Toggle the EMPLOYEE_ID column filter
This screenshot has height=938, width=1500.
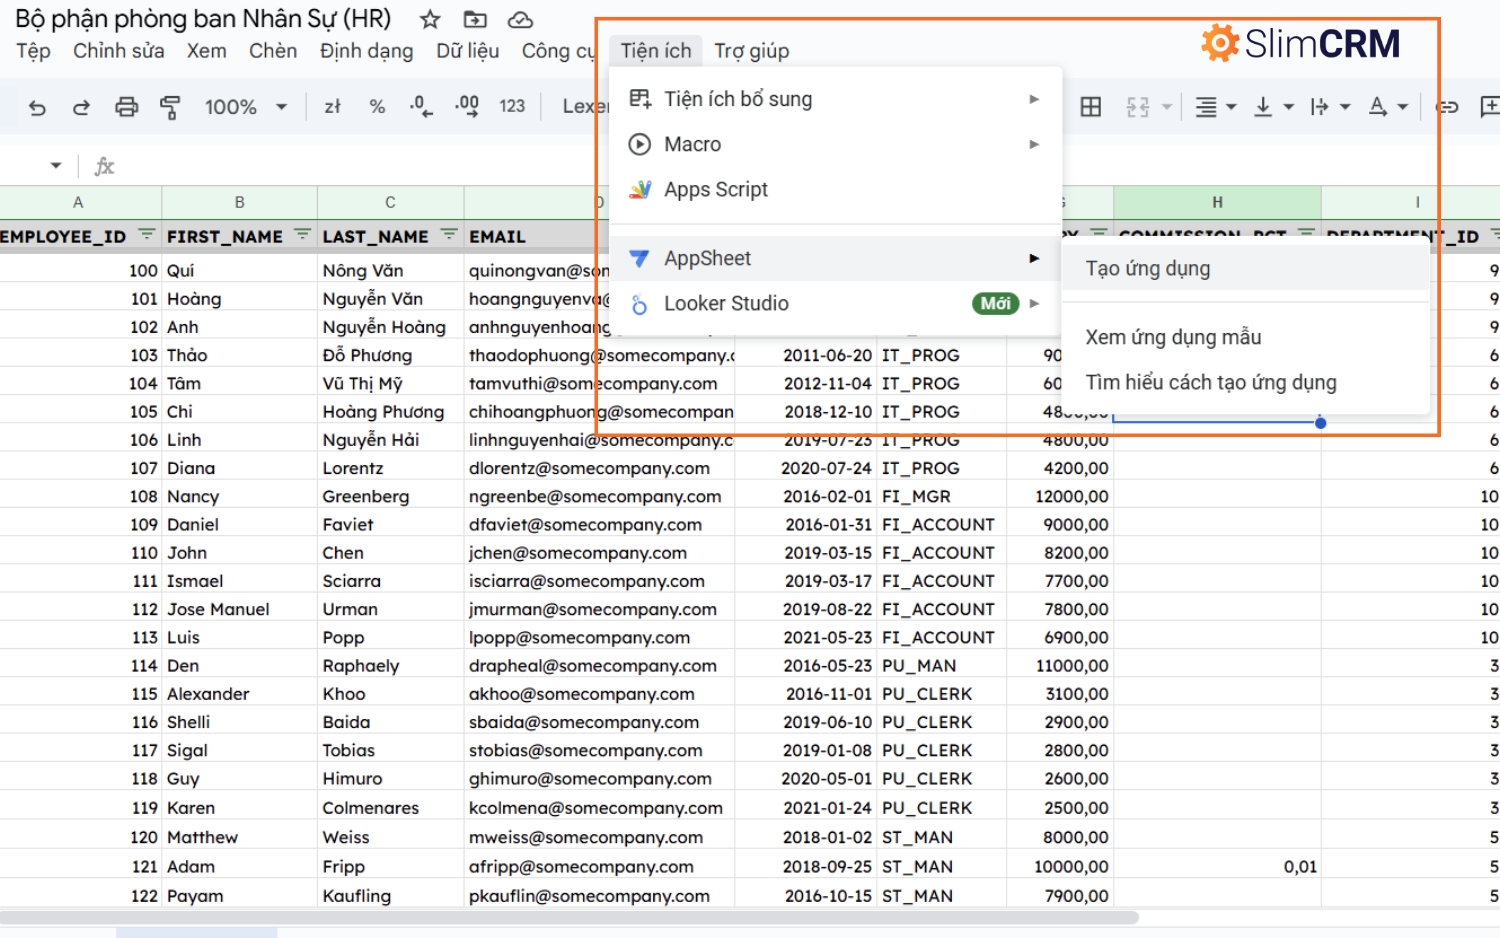[147, 235]
